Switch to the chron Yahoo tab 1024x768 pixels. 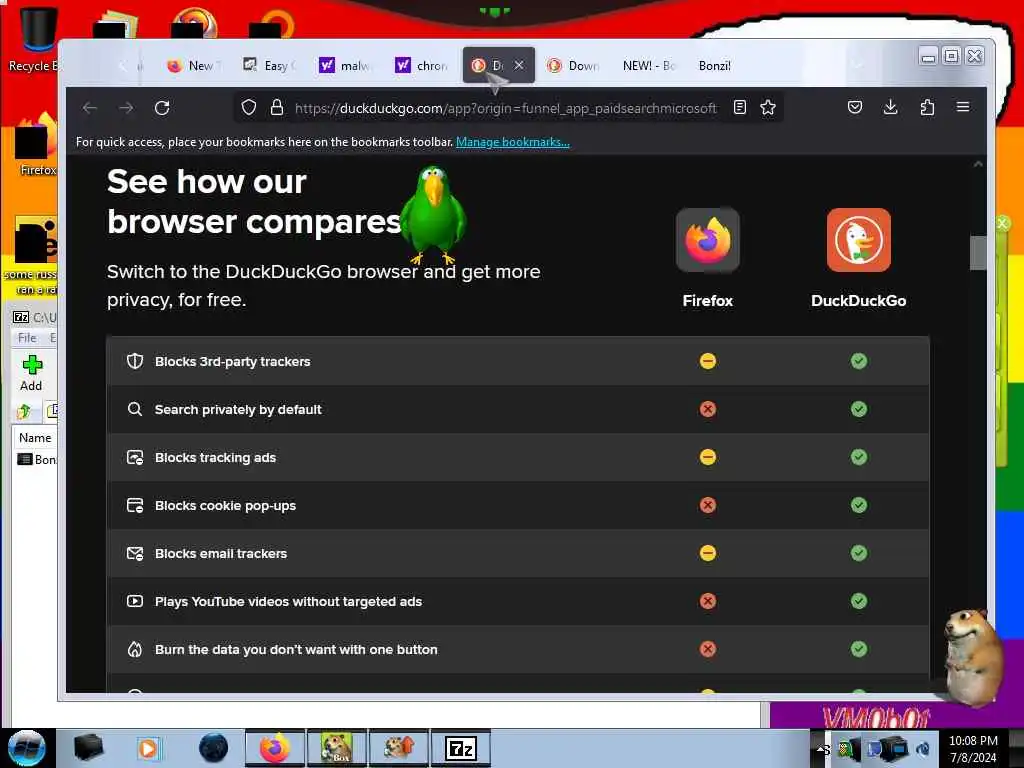(422, 65)
